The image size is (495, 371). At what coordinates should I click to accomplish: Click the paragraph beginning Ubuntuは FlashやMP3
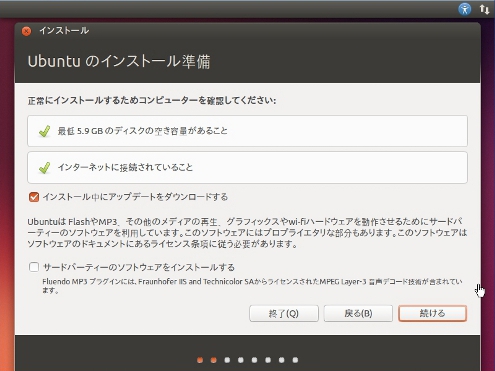247,233
